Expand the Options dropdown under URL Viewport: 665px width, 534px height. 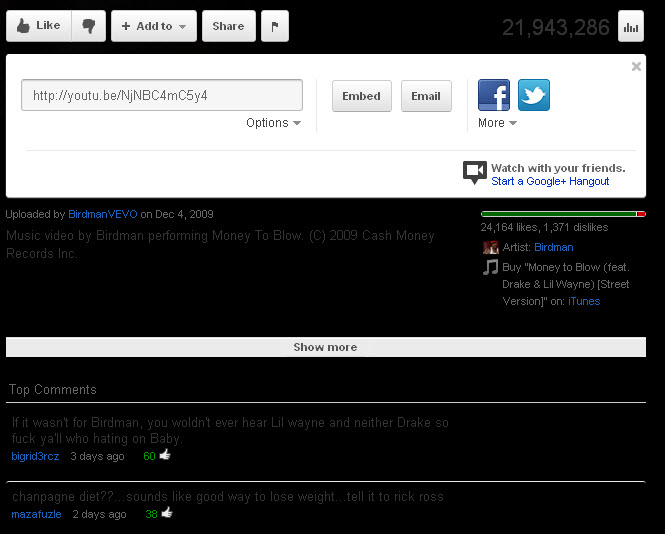273,123
